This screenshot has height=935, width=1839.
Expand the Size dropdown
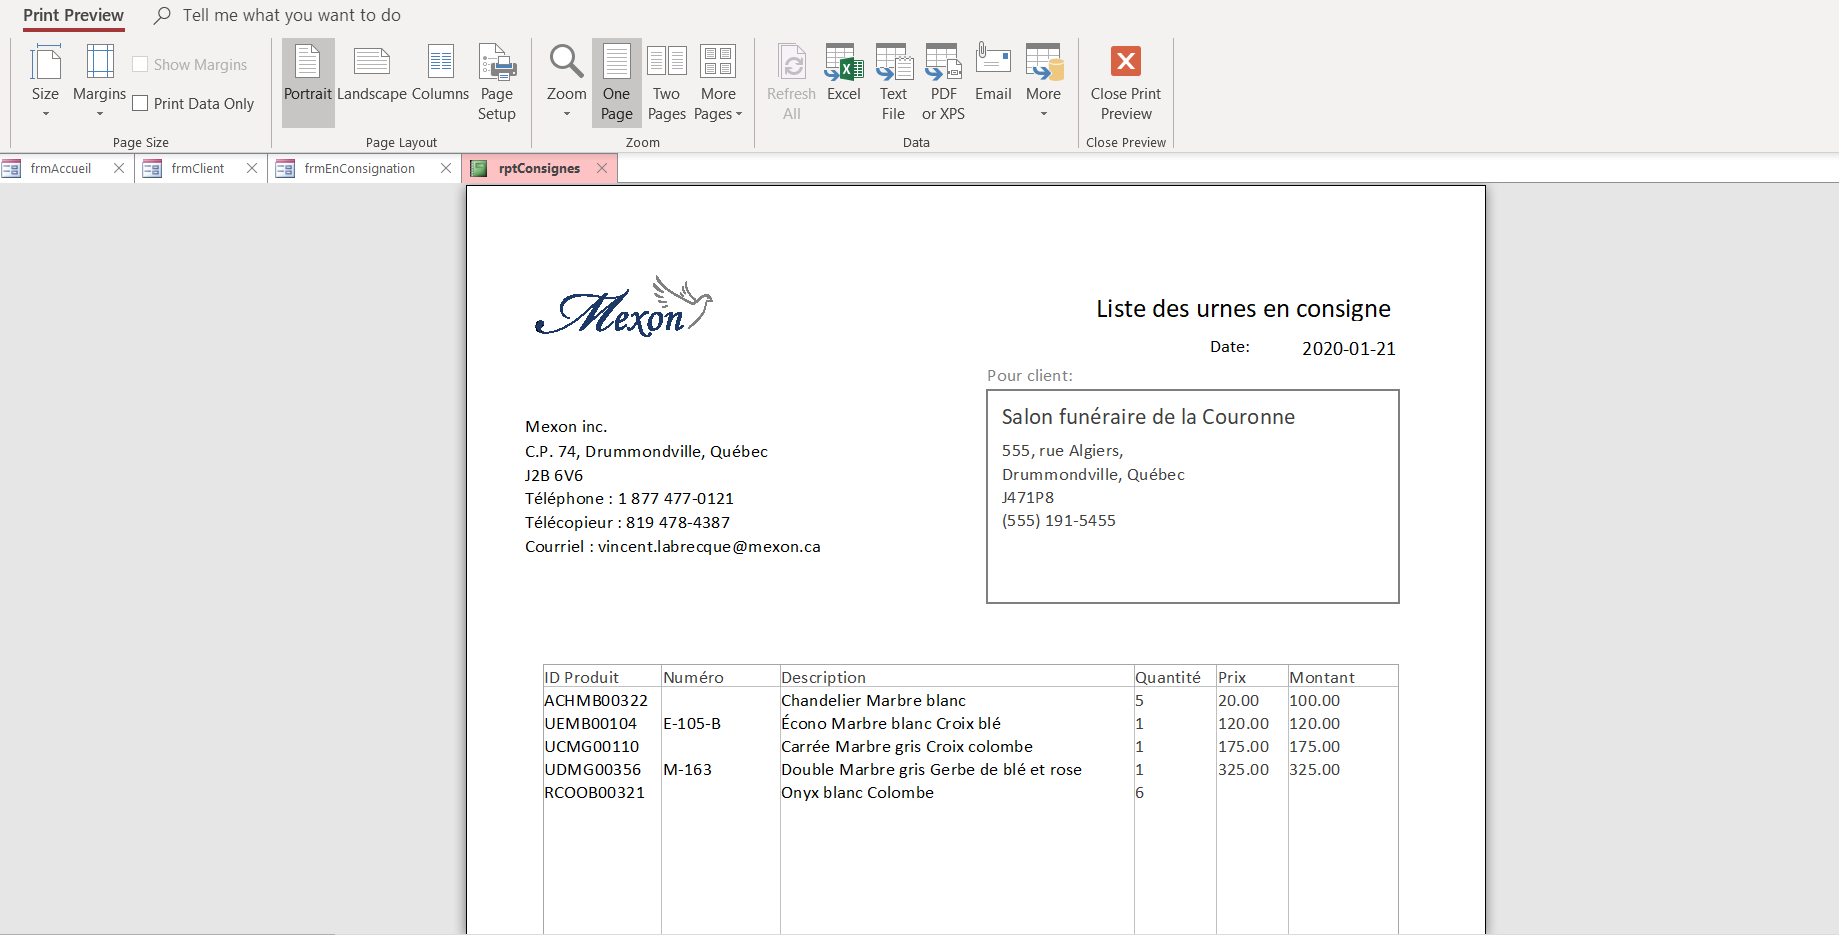[45, 82]
